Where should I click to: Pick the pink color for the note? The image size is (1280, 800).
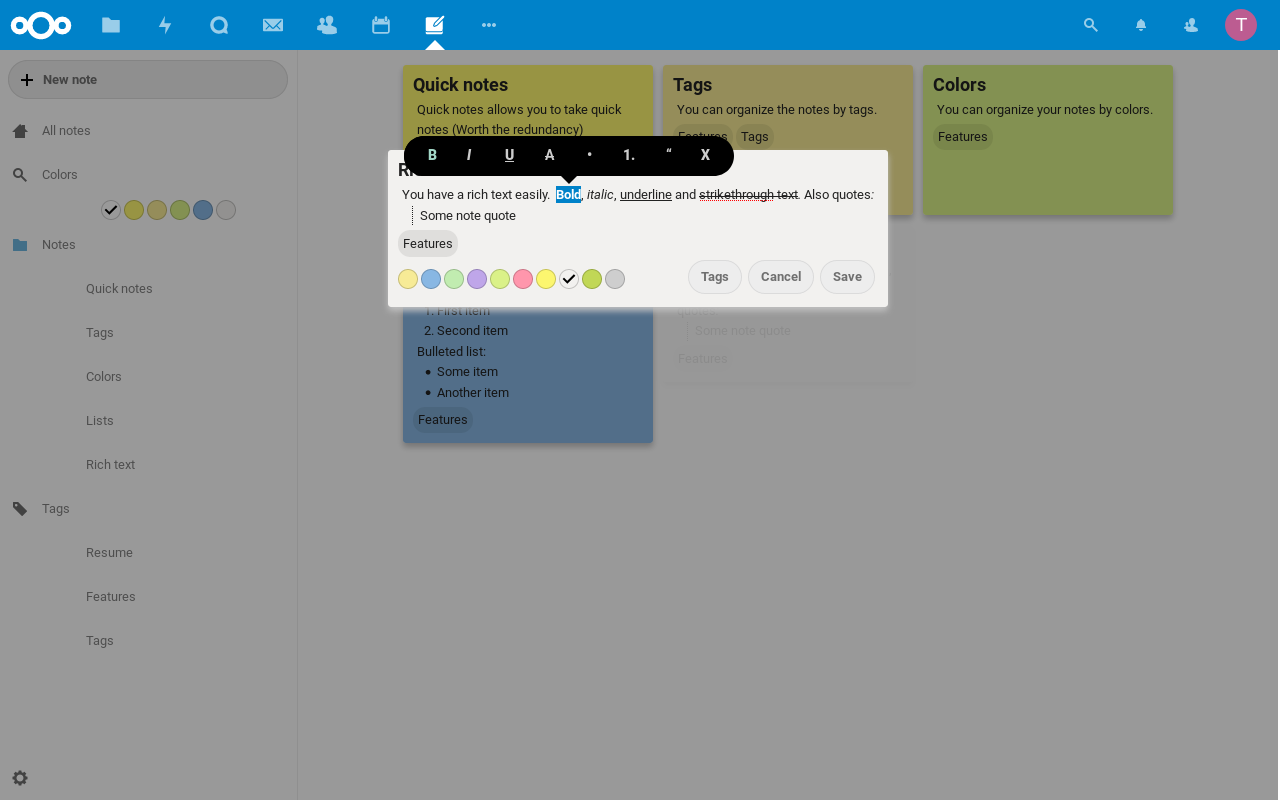tap(523, 279)
